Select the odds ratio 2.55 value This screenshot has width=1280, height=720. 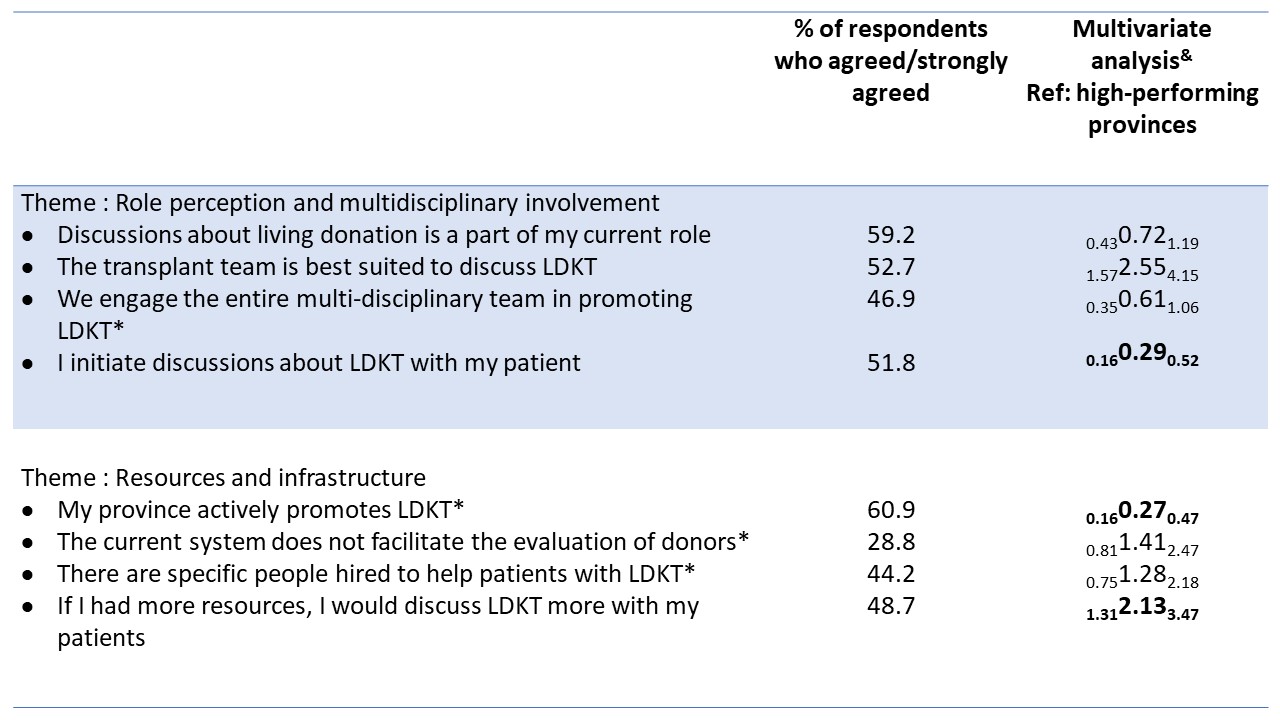(1142, 269)
